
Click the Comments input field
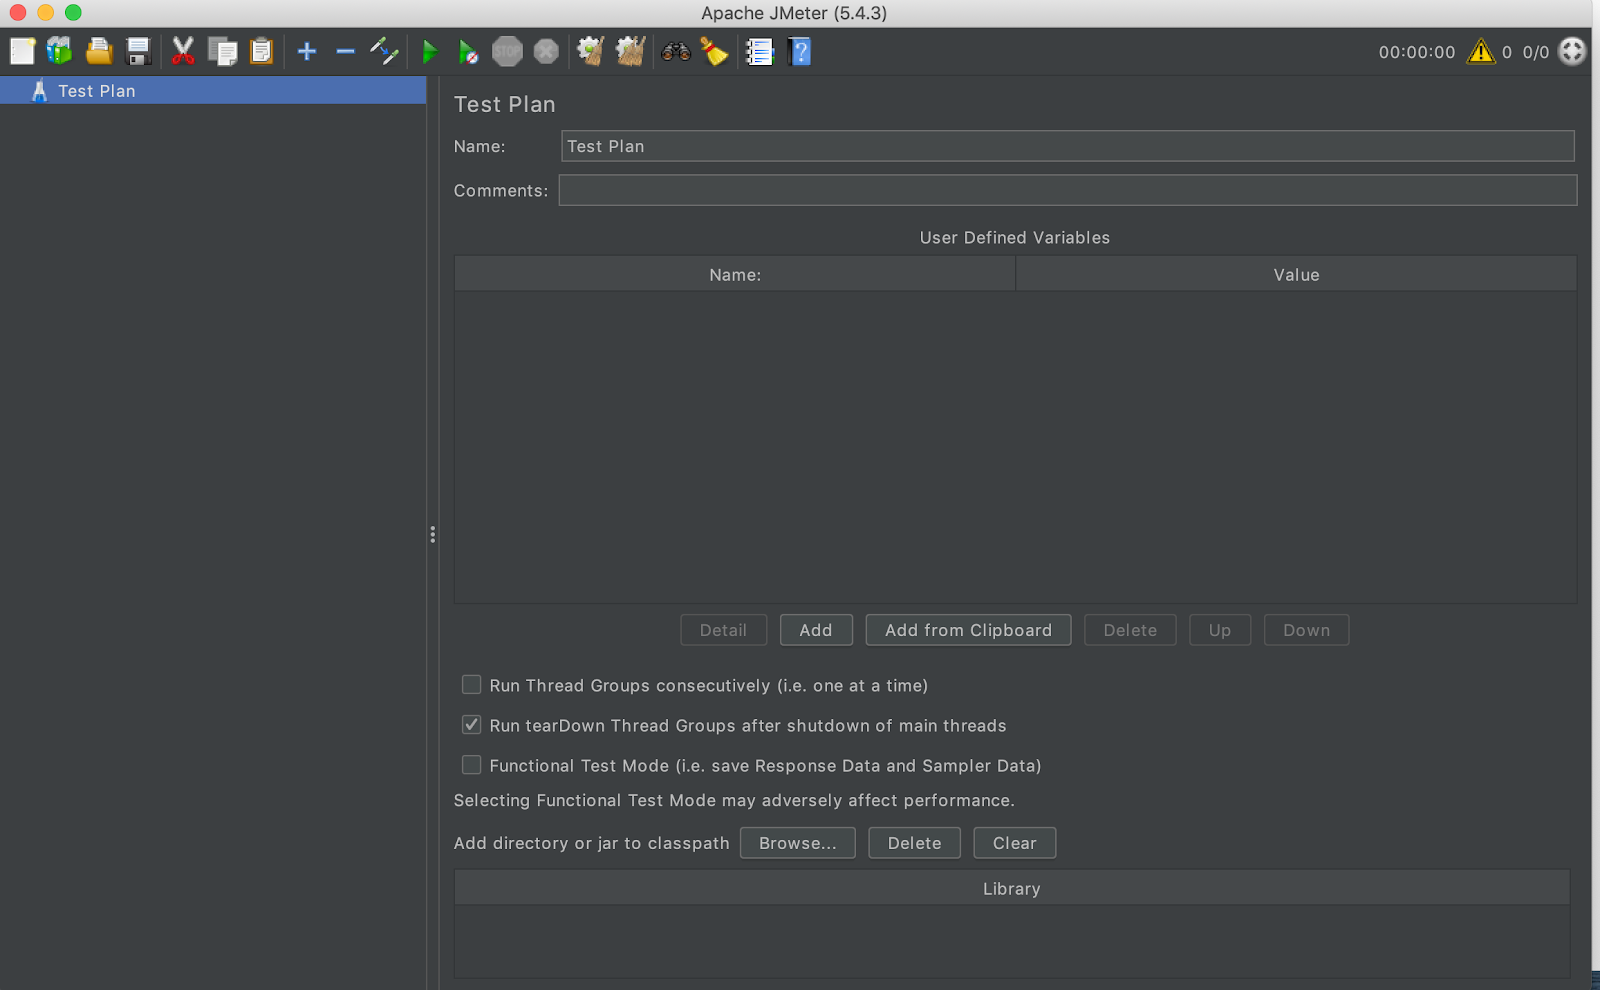tap(1068, 190)
